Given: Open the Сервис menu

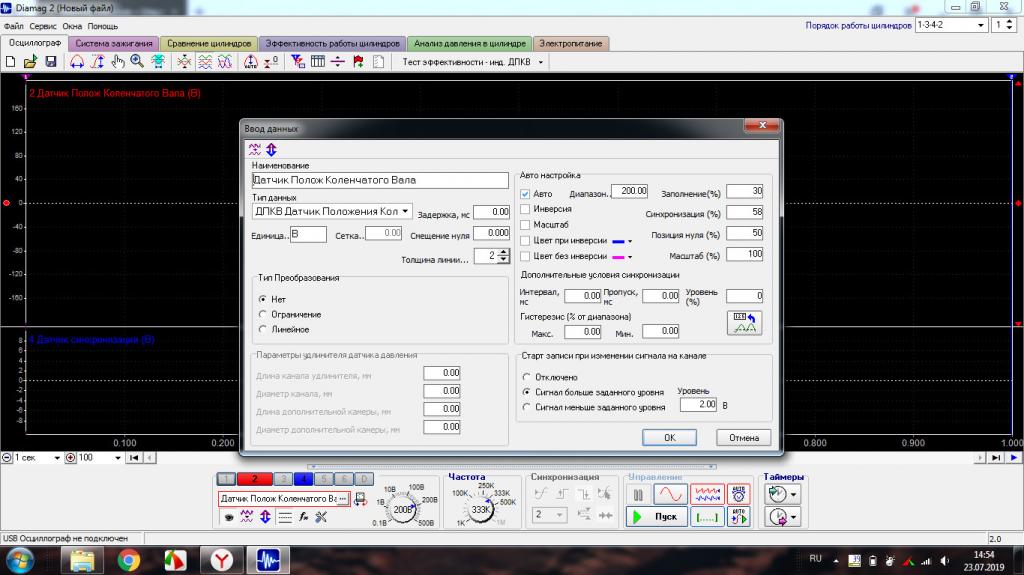Looking at the screenshot, I should pos(43,26).
